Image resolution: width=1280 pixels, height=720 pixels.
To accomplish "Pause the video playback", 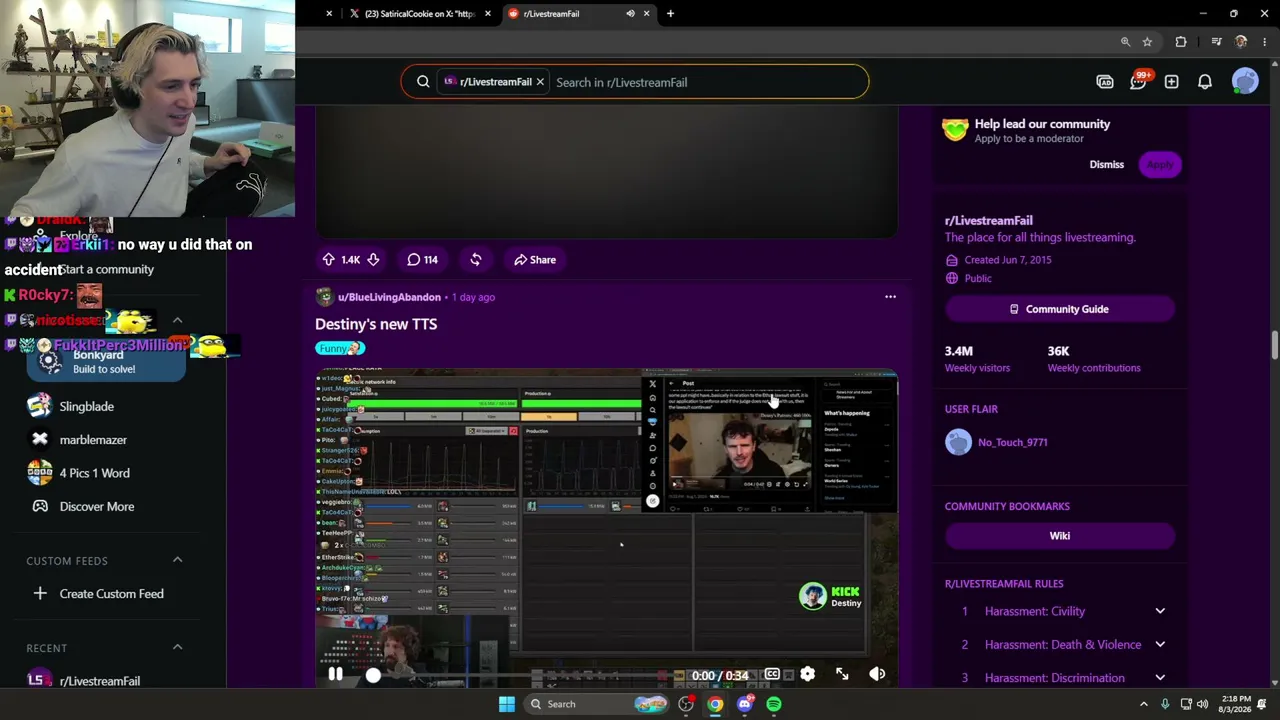I will [x=336, y=675].
